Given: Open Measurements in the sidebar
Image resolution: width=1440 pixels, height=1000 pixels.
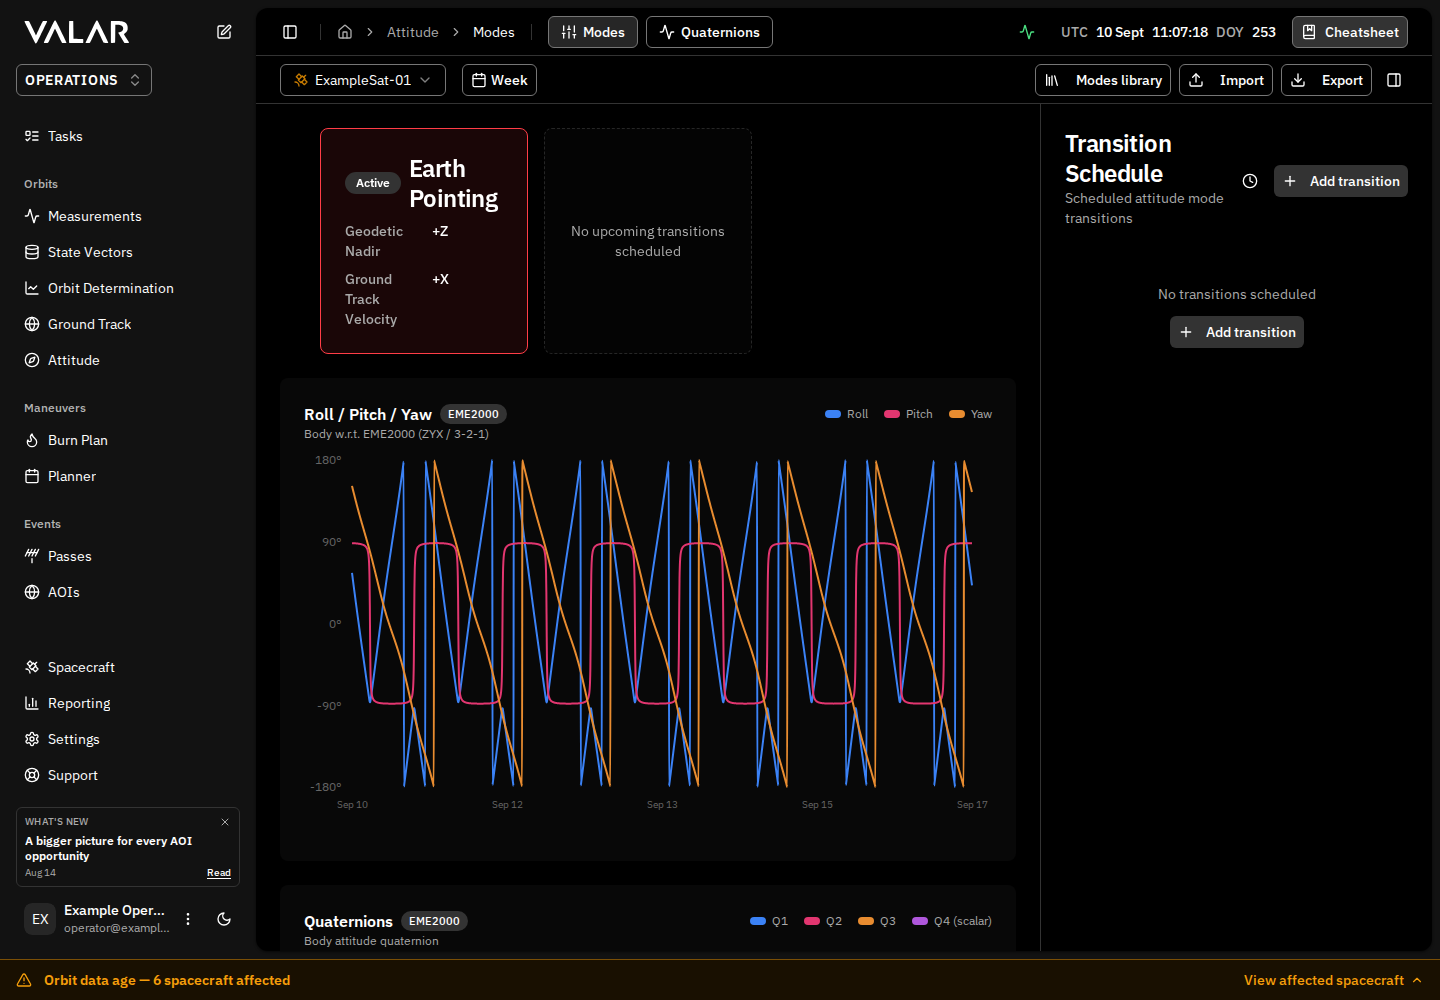Looking at the screenshot, I should coord(128,216).
